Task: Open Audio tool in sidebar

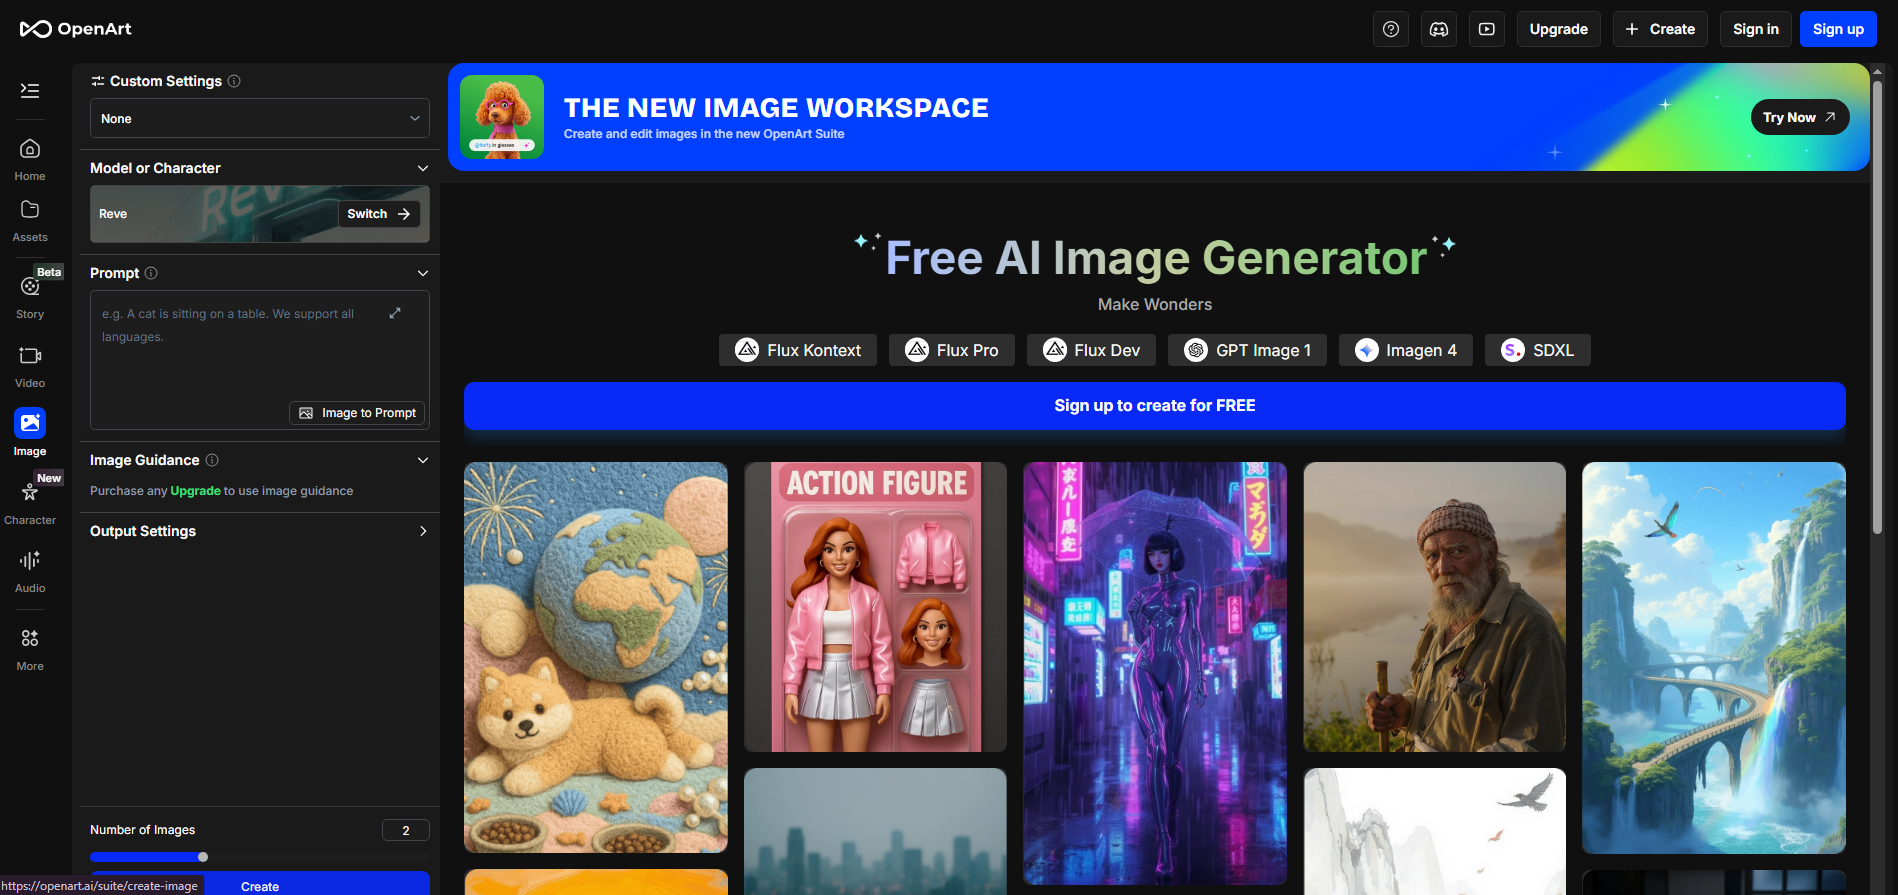Action: pyautogui.click(x=30, y=571)
